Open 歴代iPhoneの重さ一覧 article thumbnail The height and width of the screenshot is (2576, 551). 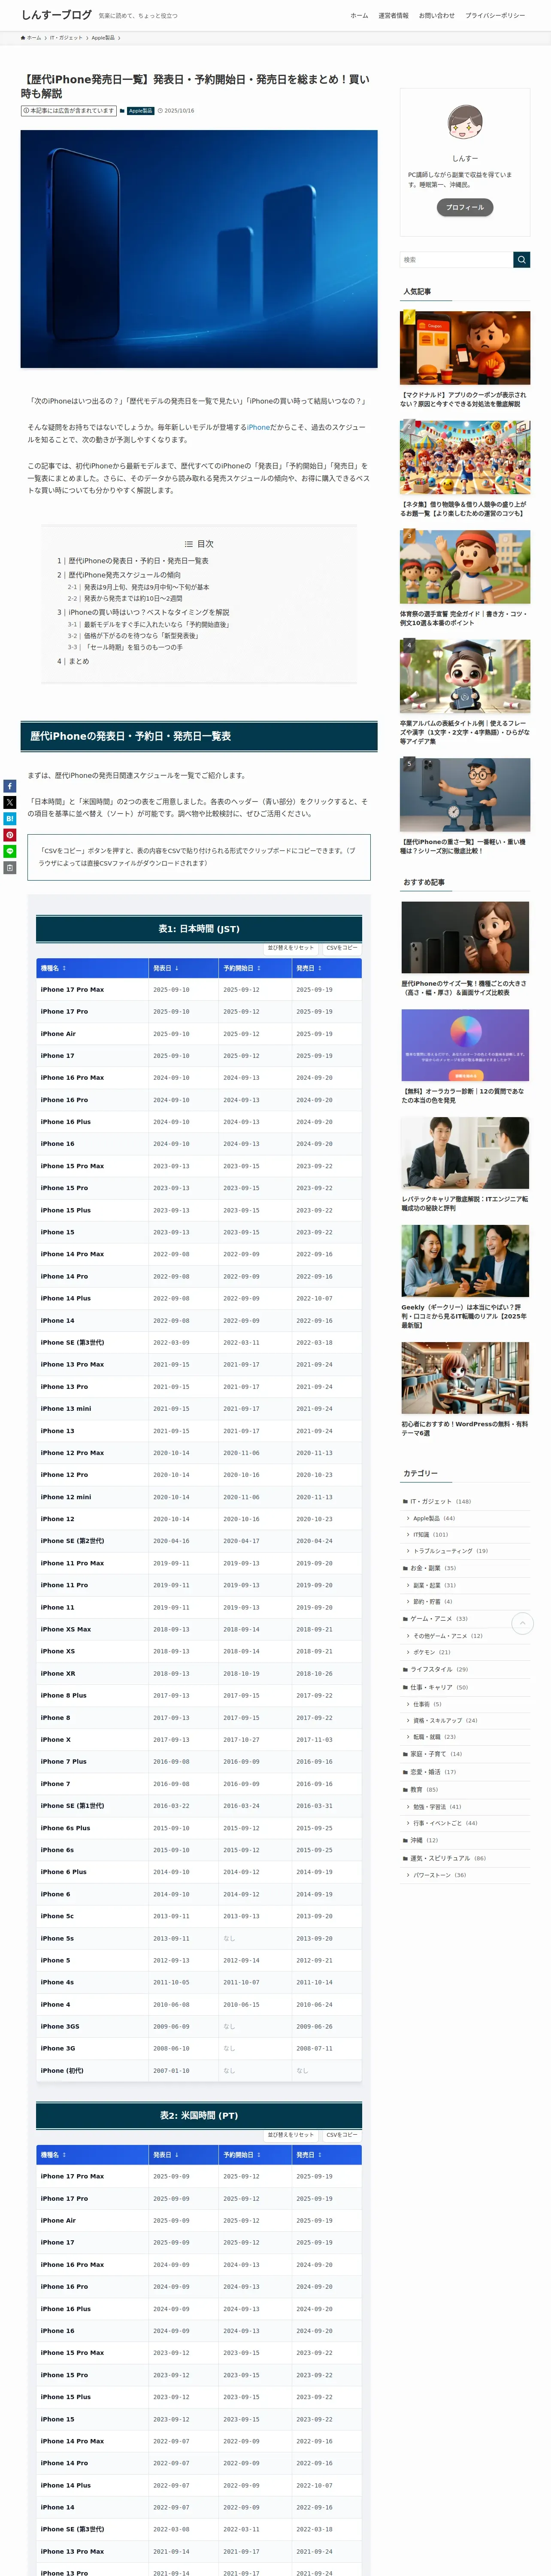pos(465,795)
